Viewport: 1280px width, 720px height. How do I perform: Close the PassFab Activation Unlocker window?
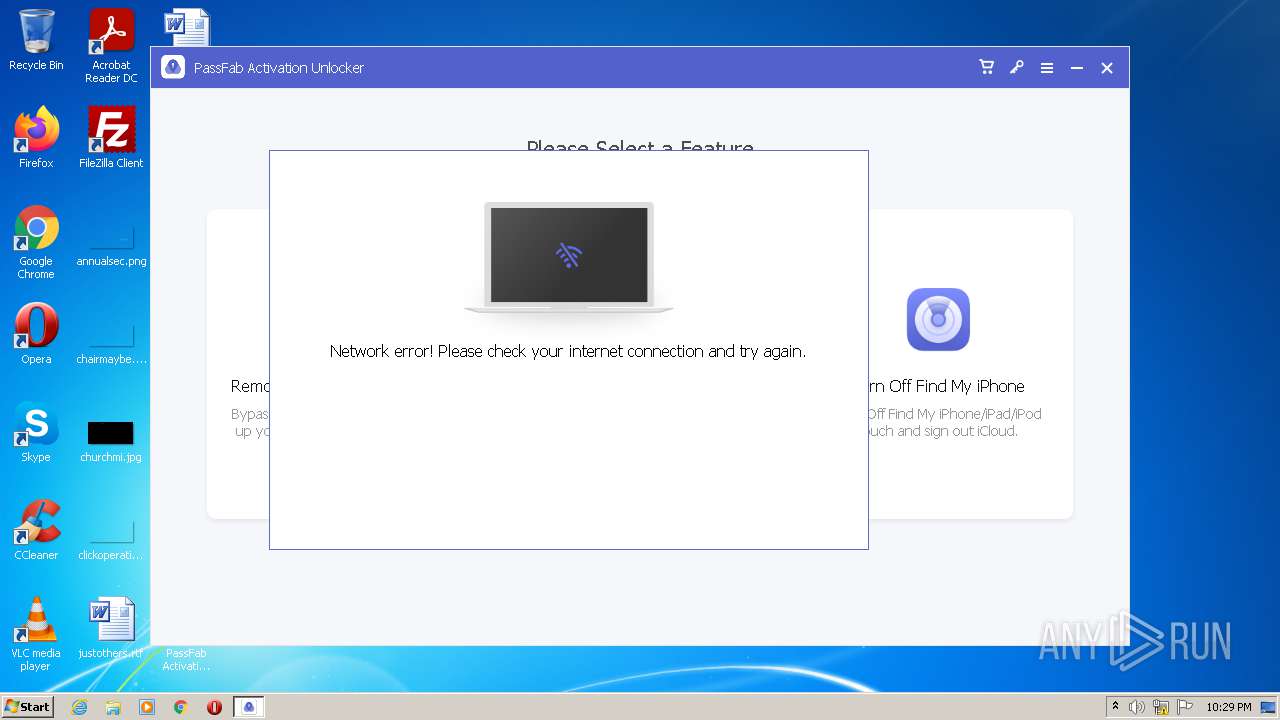point(1106,68)
